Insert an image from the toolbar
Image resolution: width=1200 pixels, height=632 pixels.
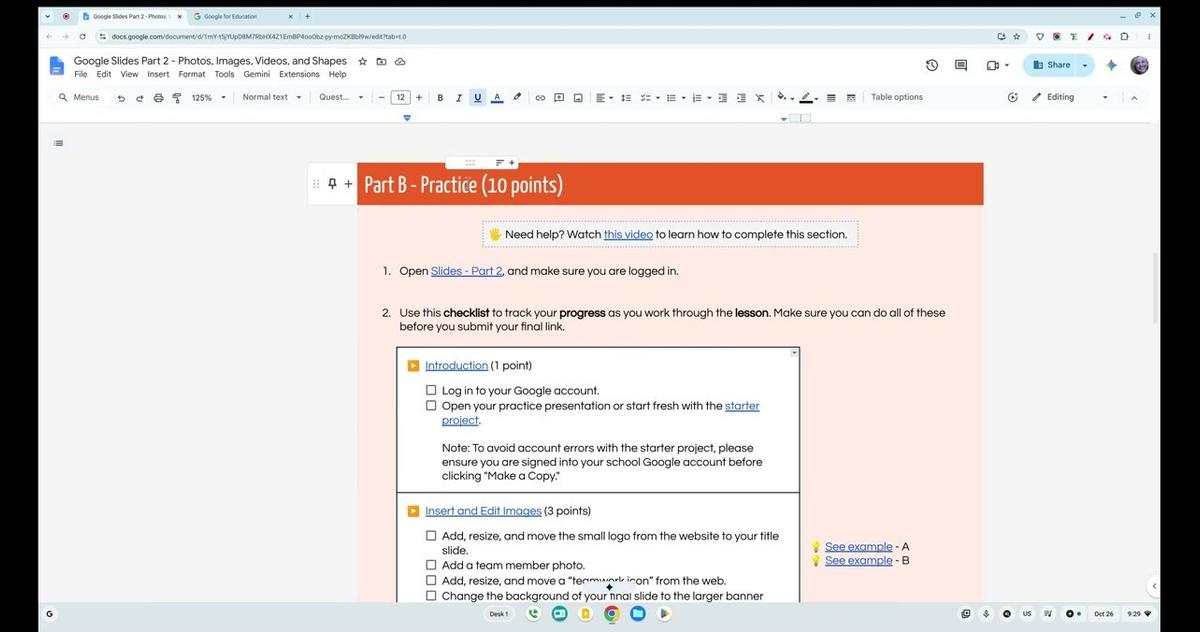click(x=578, y=98)
